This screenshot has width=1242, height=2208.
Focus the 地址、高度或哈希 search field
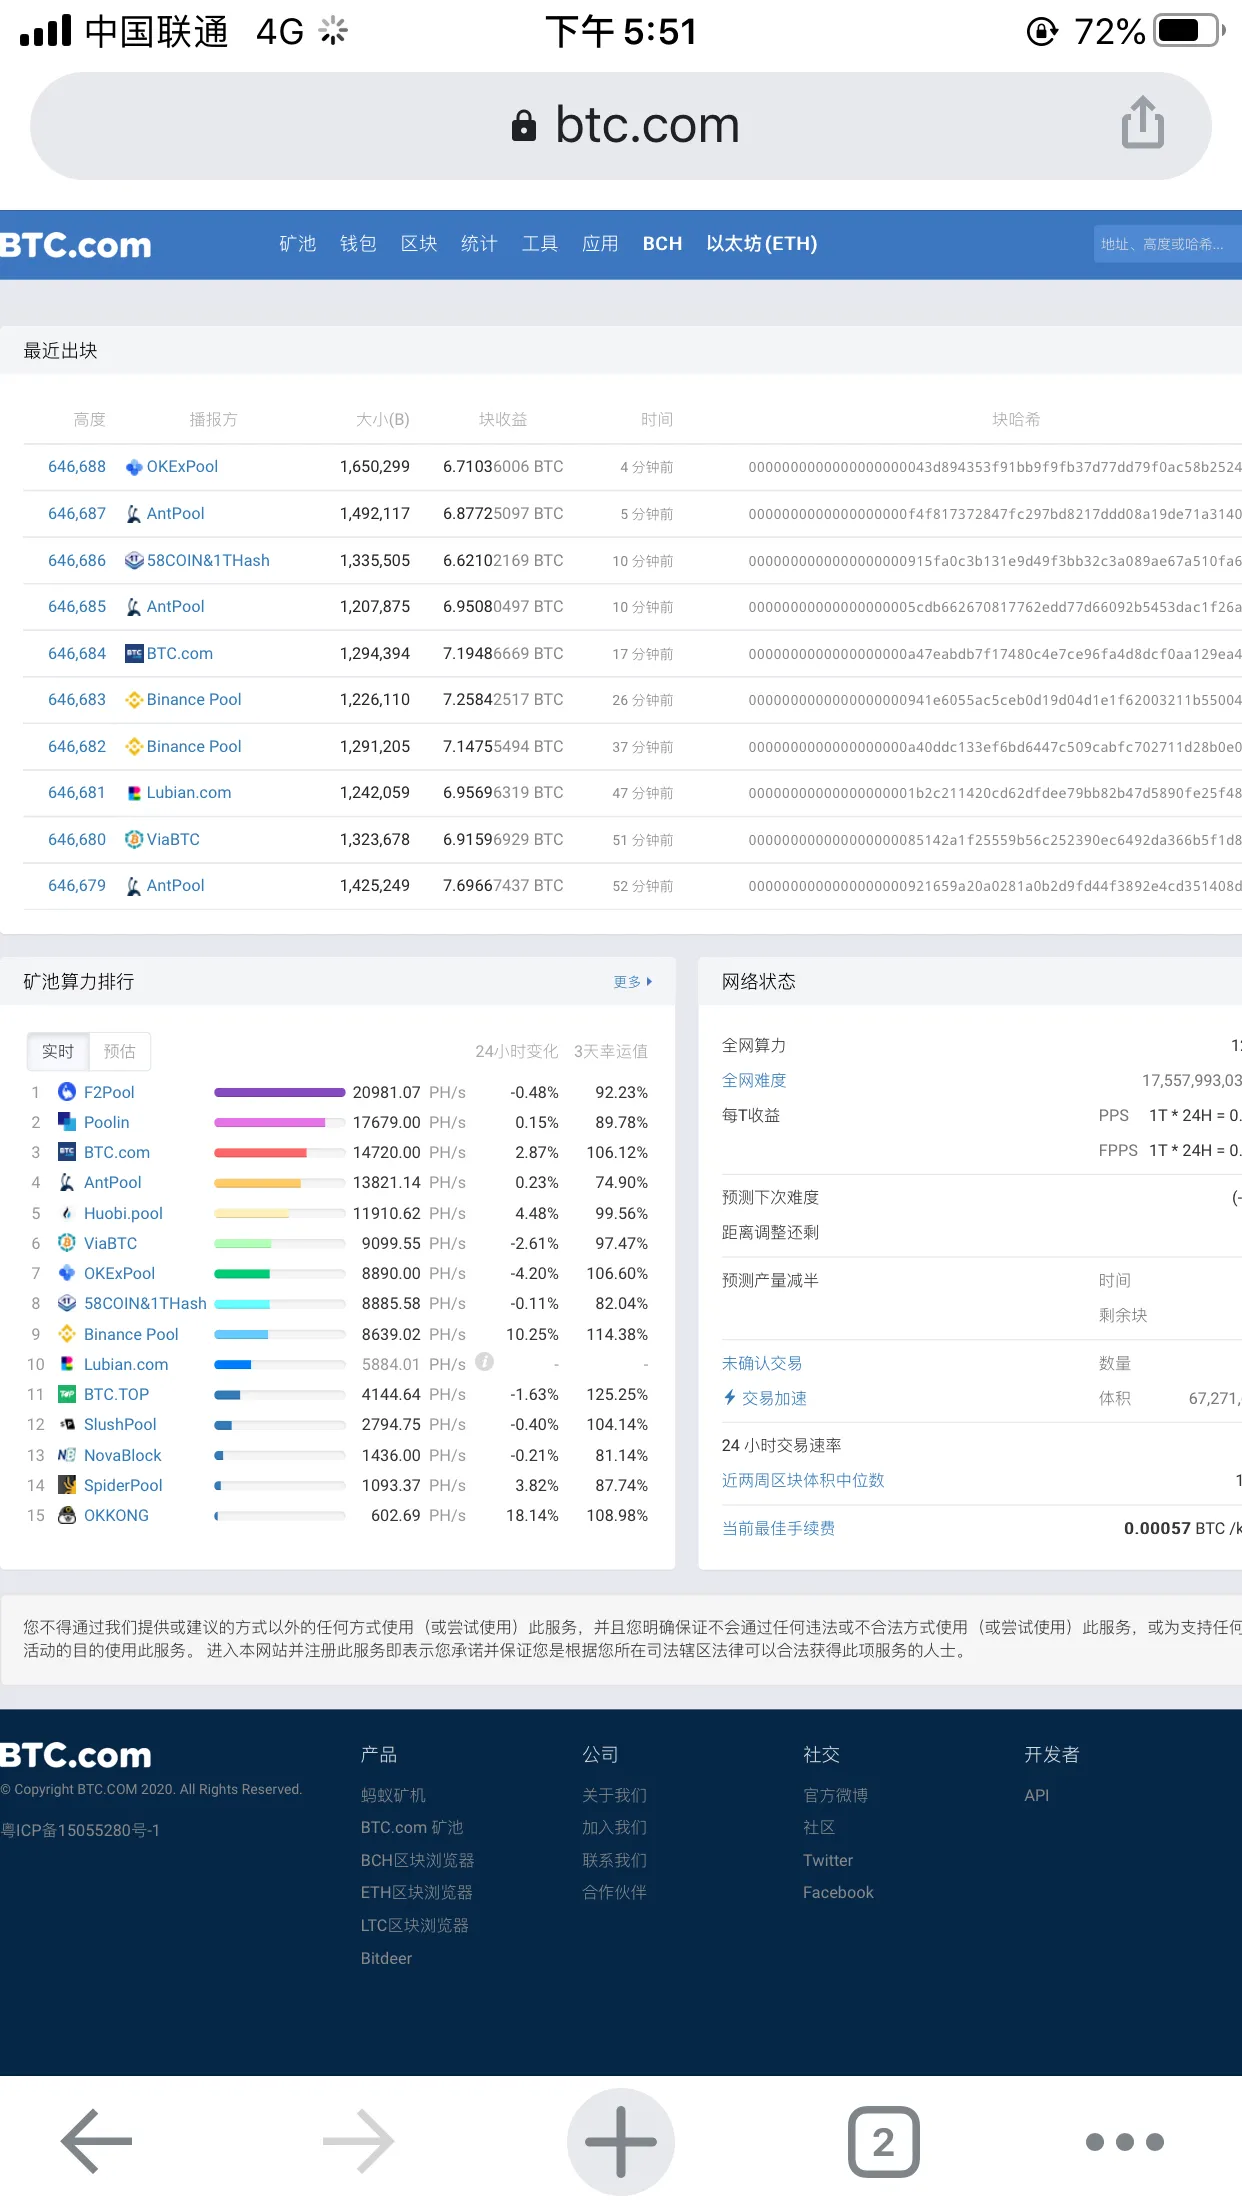click(1167, 244)
